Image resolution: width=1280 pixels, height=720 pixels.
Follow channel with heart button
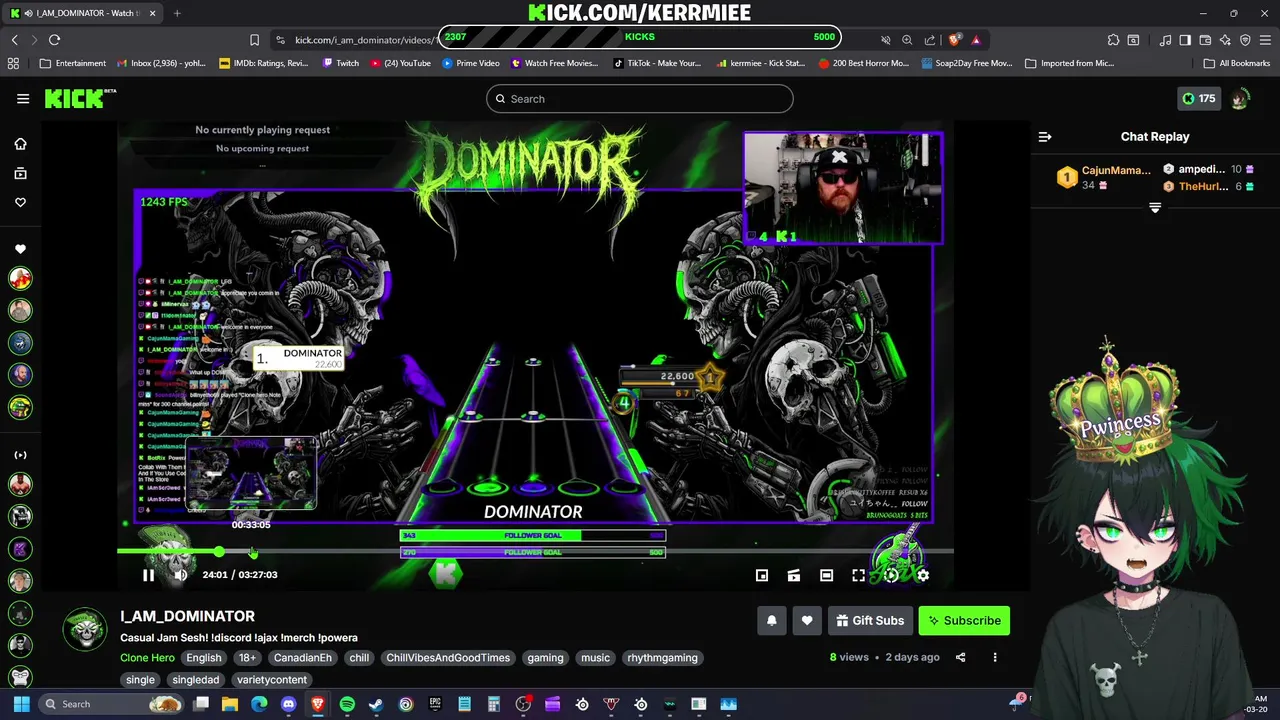[807, 621]
